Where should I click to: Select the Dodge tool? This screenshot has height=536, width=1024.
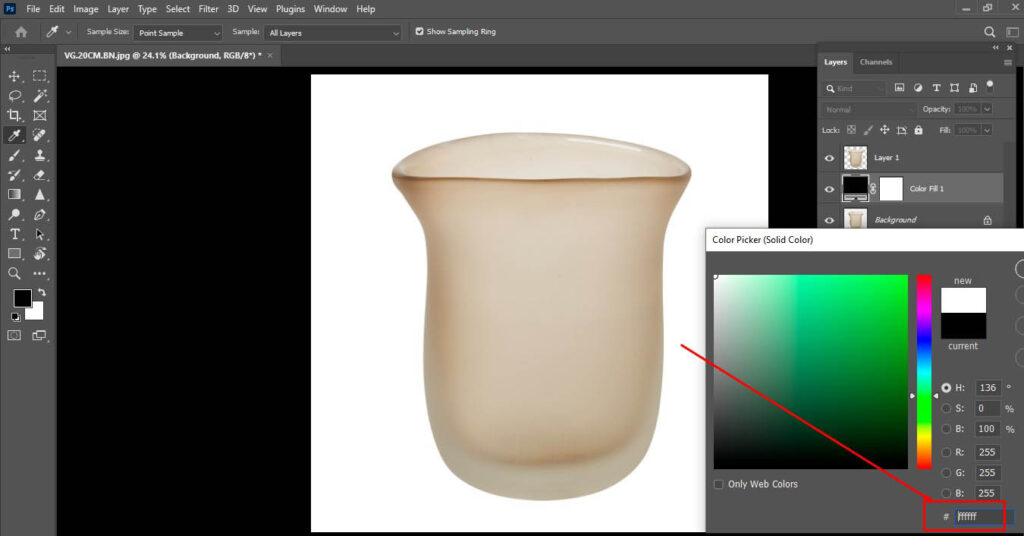click(14, 214)
